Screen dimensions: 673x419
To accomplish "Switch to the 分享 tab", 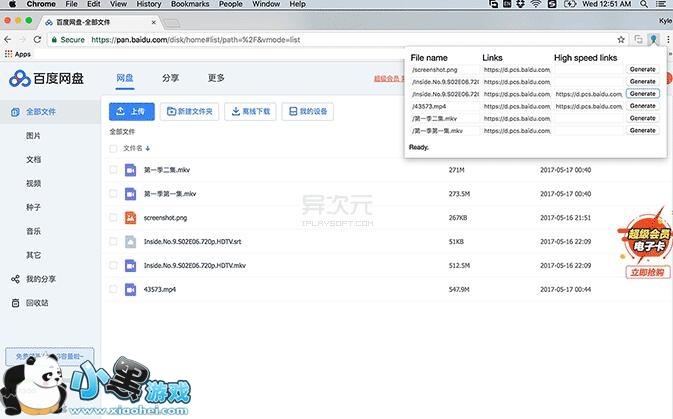I will click(171, 77).
